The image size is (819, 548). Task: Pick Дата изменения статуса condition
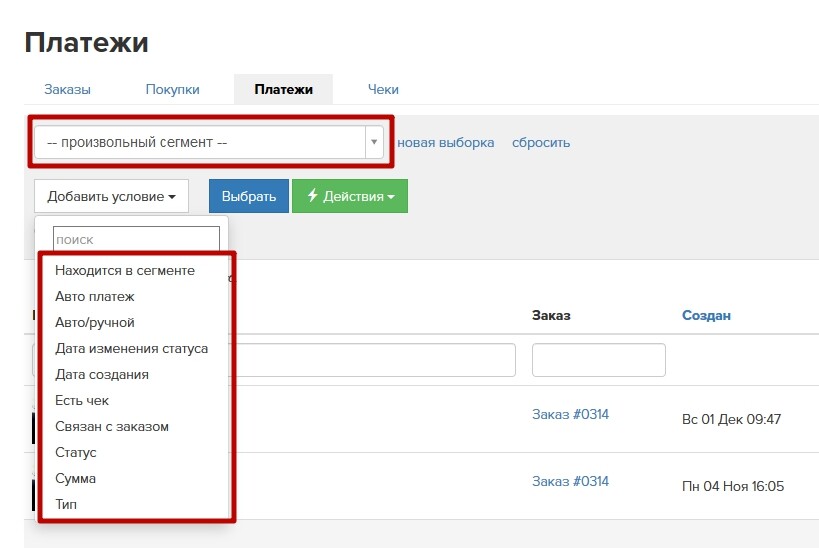click(x=132, y=348)
